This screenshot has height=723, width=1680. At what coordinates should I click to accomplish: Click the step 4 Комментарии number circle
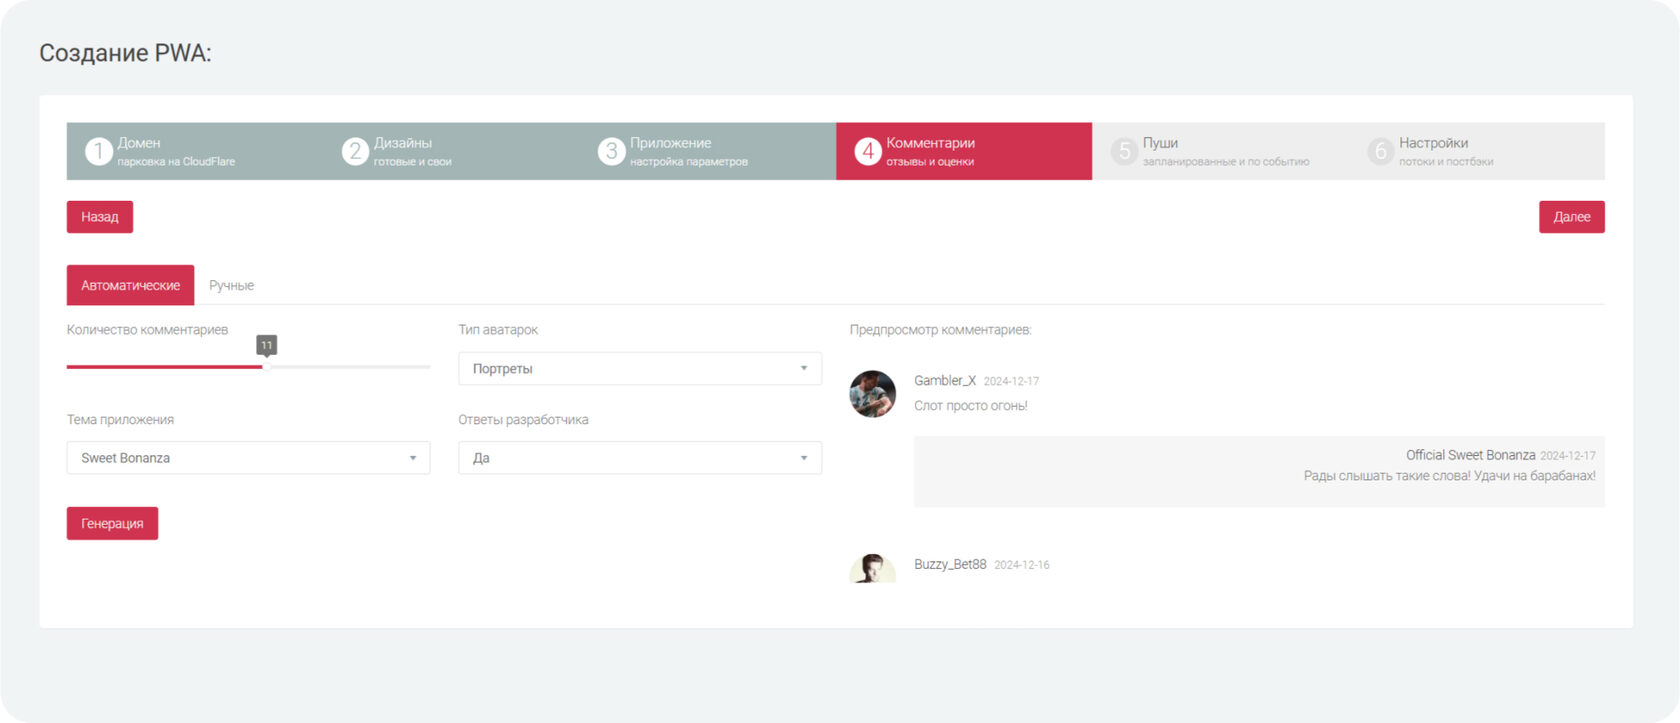pyautogui.click(x=867, y=151)
